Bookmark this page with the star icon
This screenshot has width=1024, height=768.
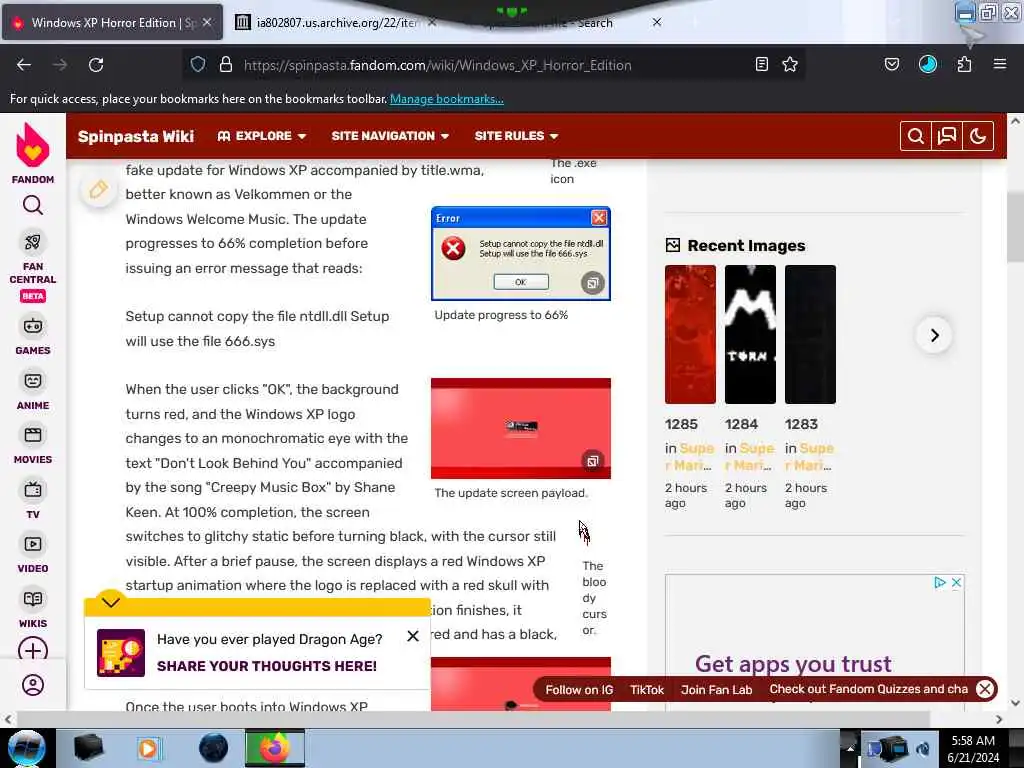coord(790,65)
